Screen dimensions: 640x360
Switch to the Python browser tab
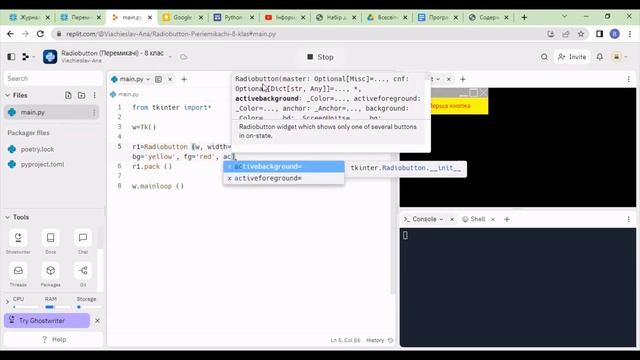(233, 17)
